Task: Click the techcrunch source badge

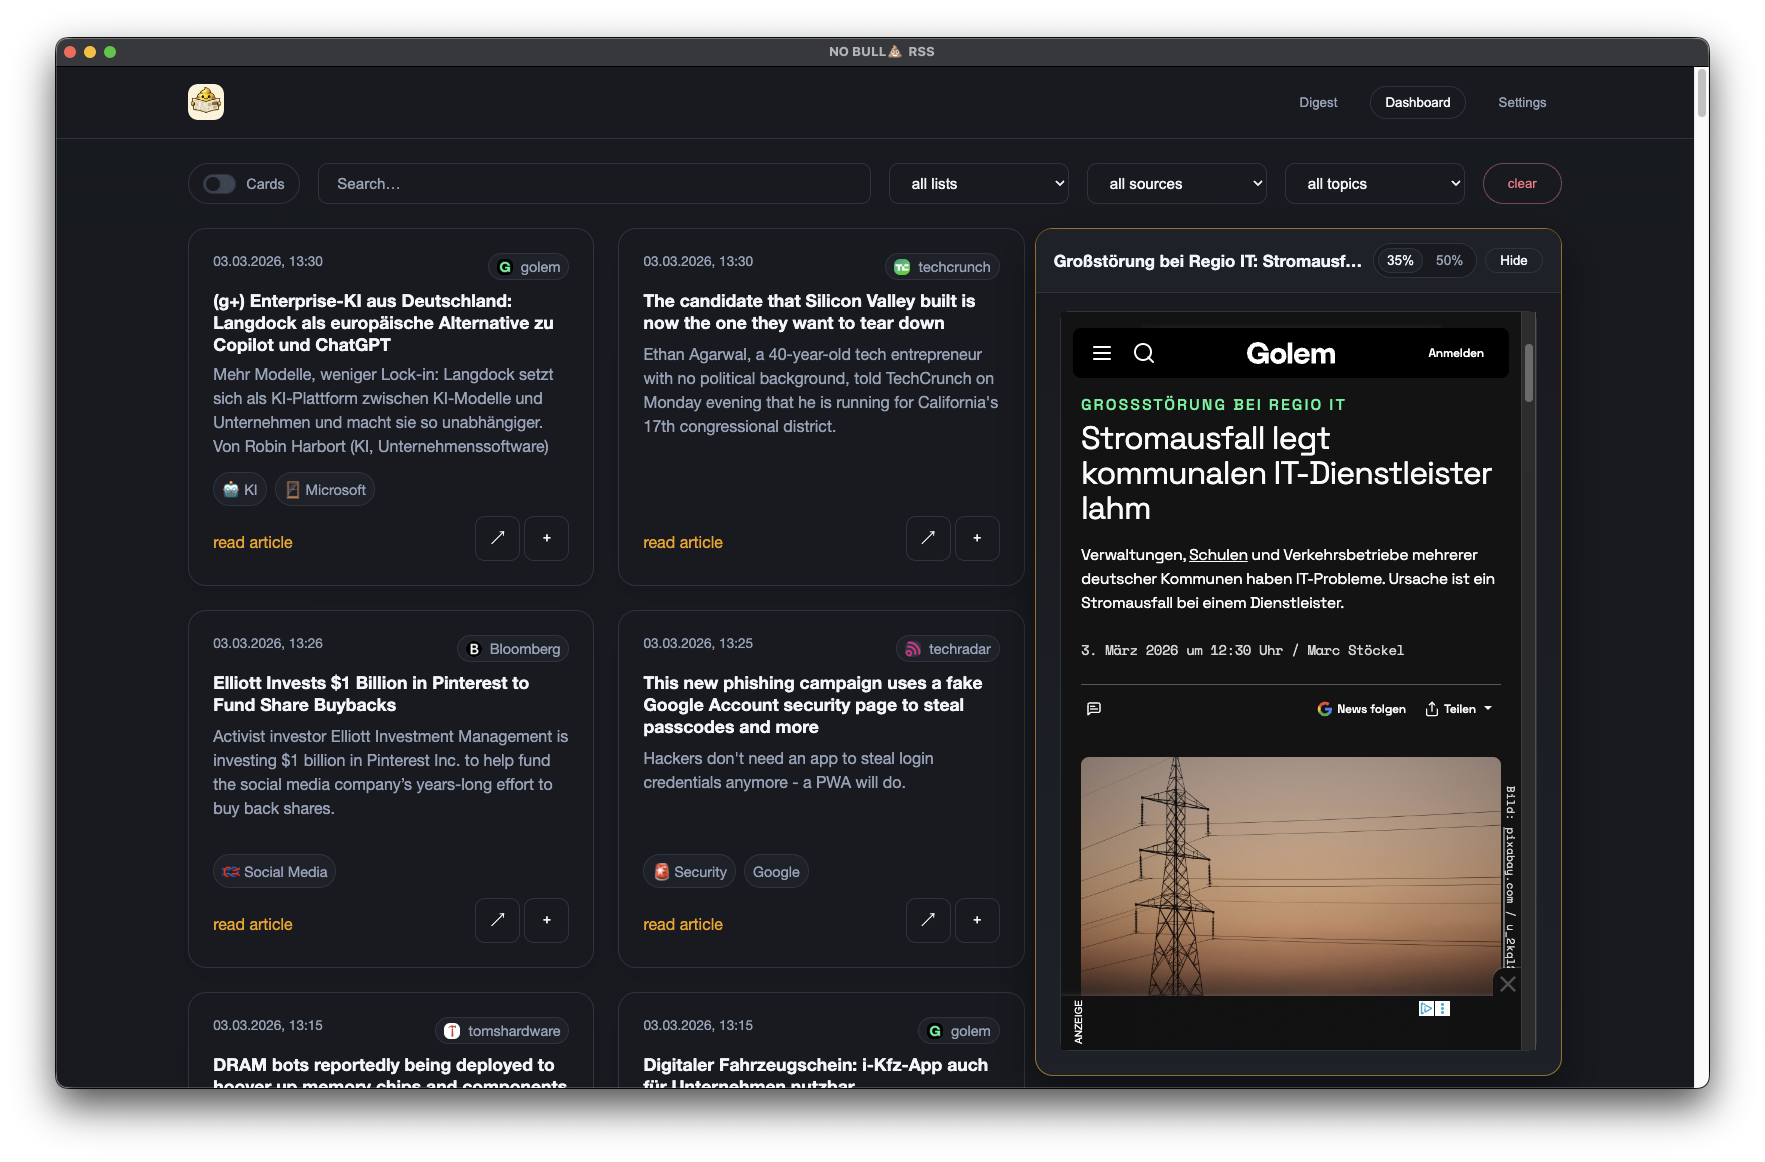Action: pos(942,267)
